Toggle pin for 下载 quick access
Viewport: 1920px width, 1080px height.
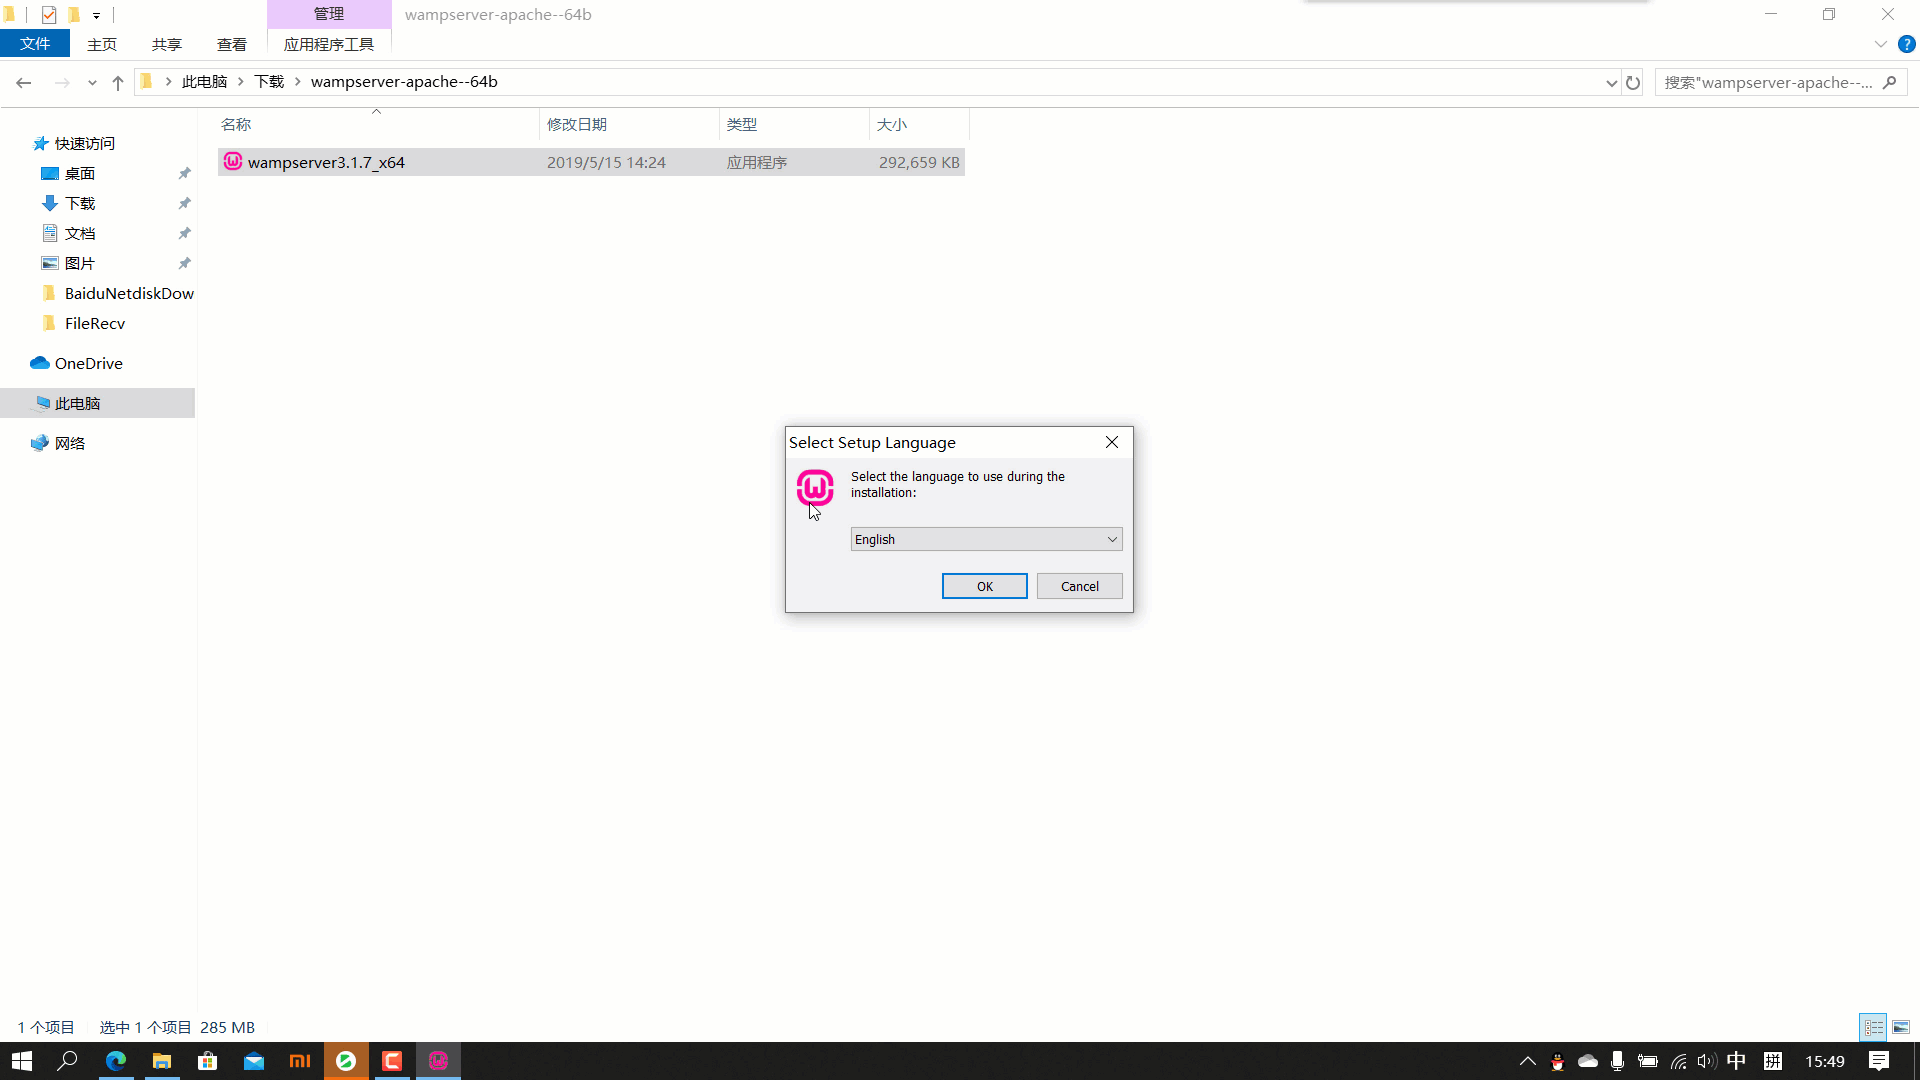pyautogui.click(x=185, y=203)
